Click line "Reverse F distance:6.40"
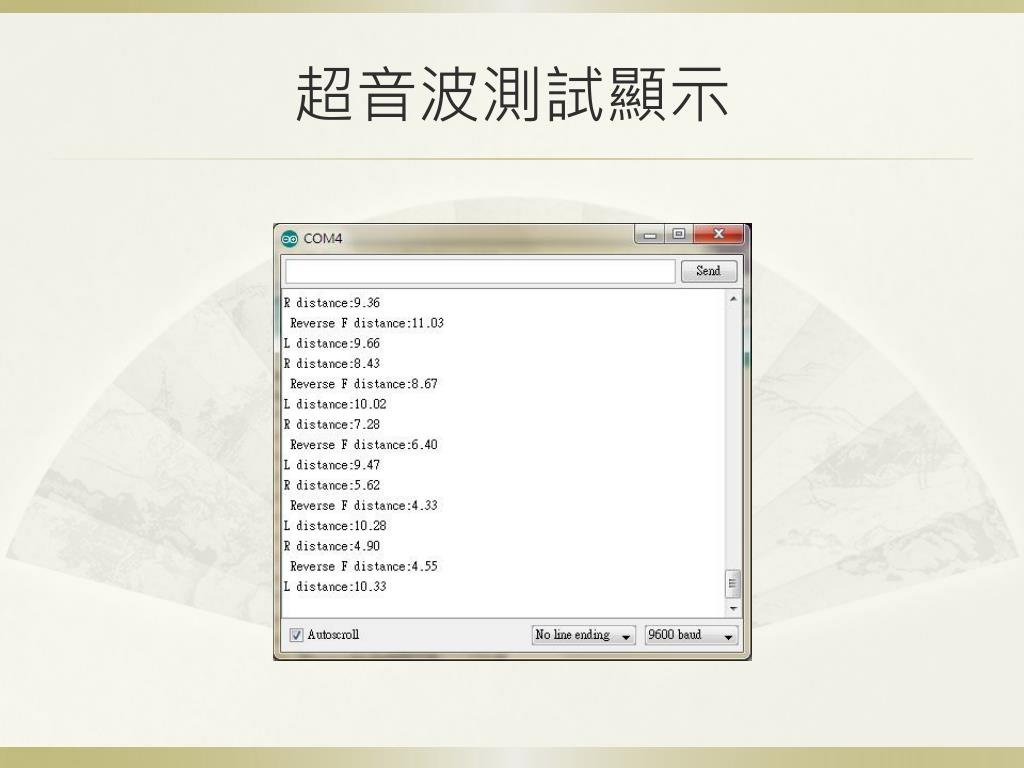The height and width of the screenshot is (768, 1024). 364,445
